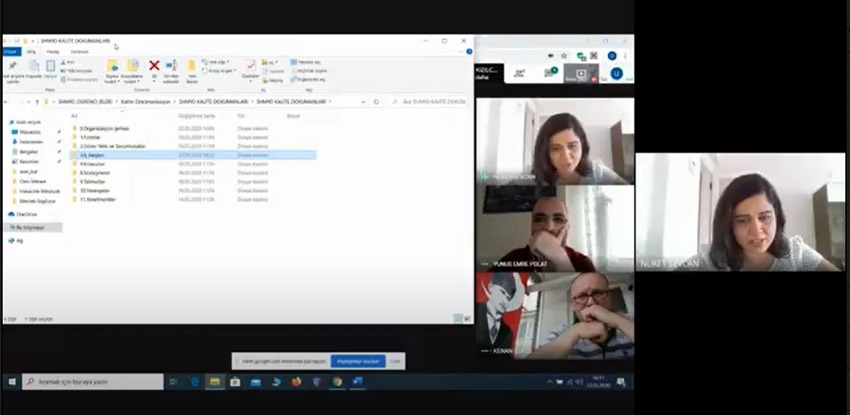Image resolution: width=850 pixels, height=415 pixels.
Task: Open the Copy To (Kopyalama hedefi) dropdown
Action: tap(132, 70)
